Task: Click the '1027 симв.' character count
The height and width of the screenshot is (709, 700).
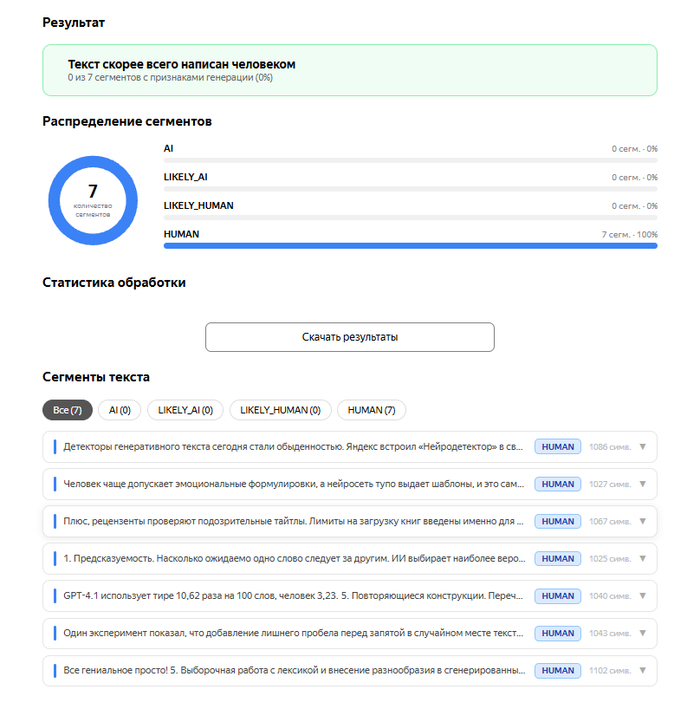Action: click(x=610, y=484)
